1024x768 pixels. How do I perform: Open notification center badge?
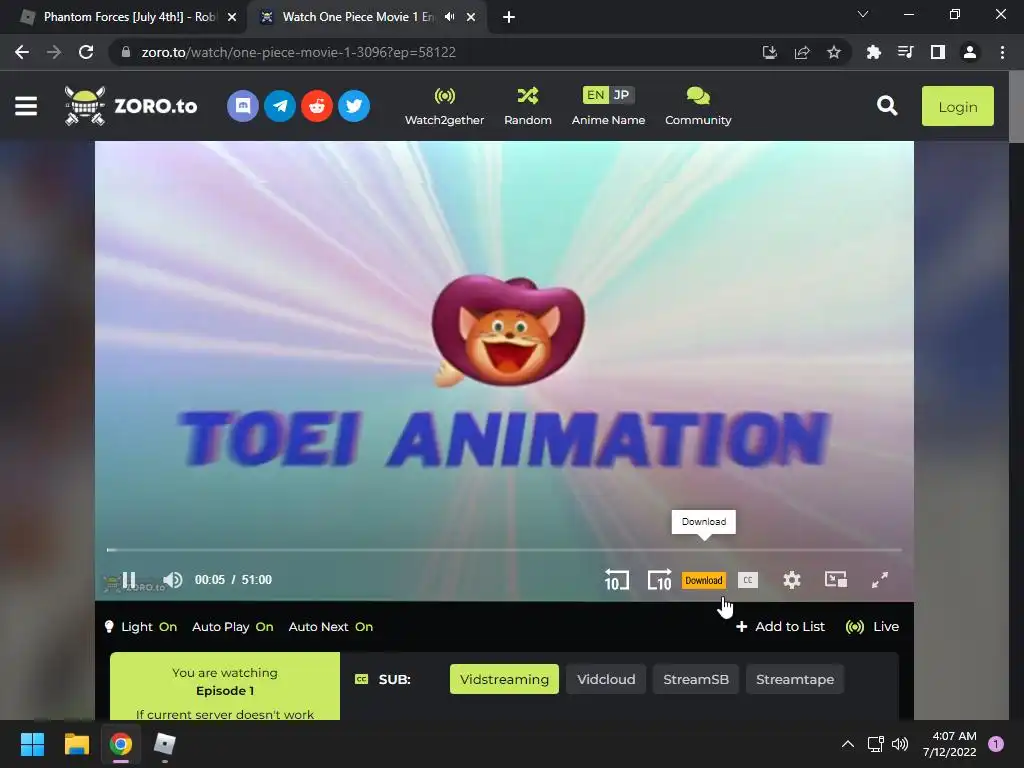pos(996,744)
